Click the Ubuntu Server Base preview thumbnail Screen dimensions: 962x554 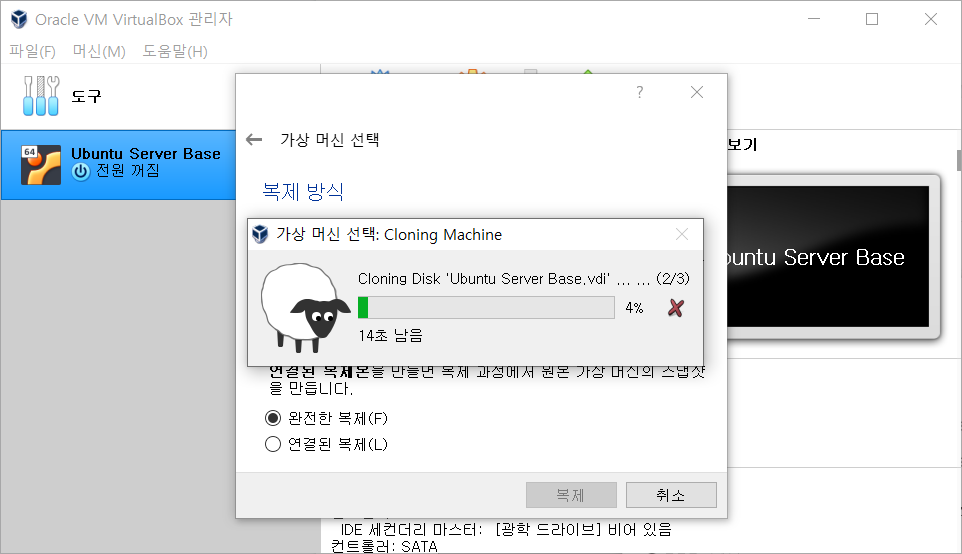coord(828,256)
